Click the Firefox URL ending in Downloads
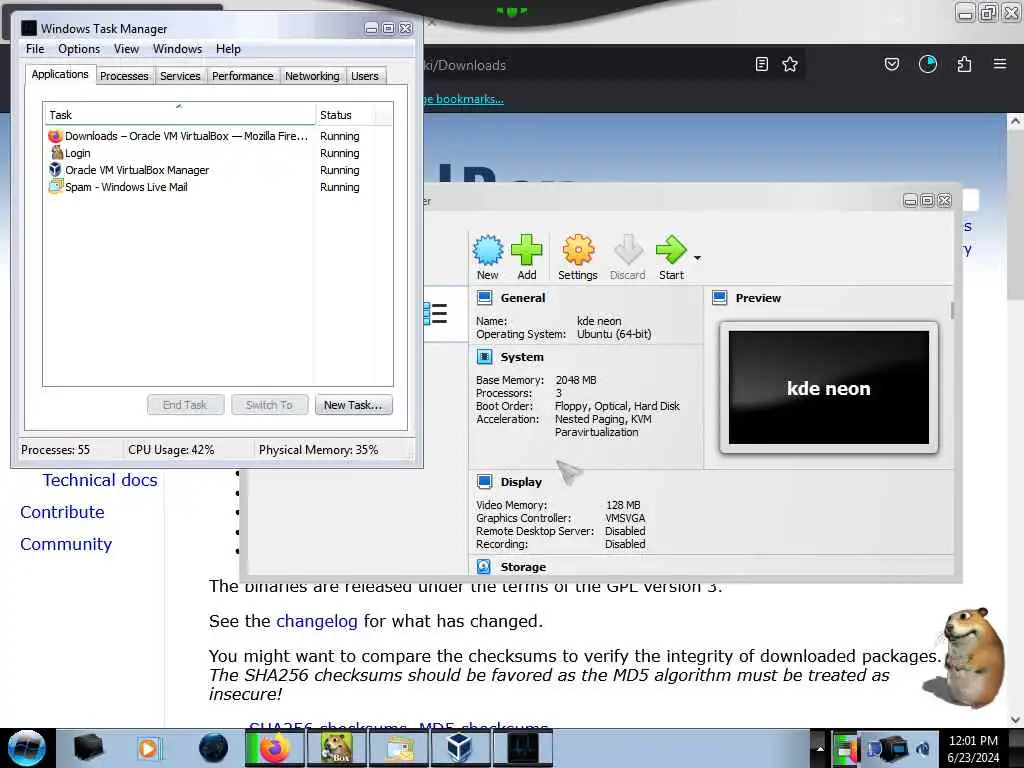 point(464,65)
